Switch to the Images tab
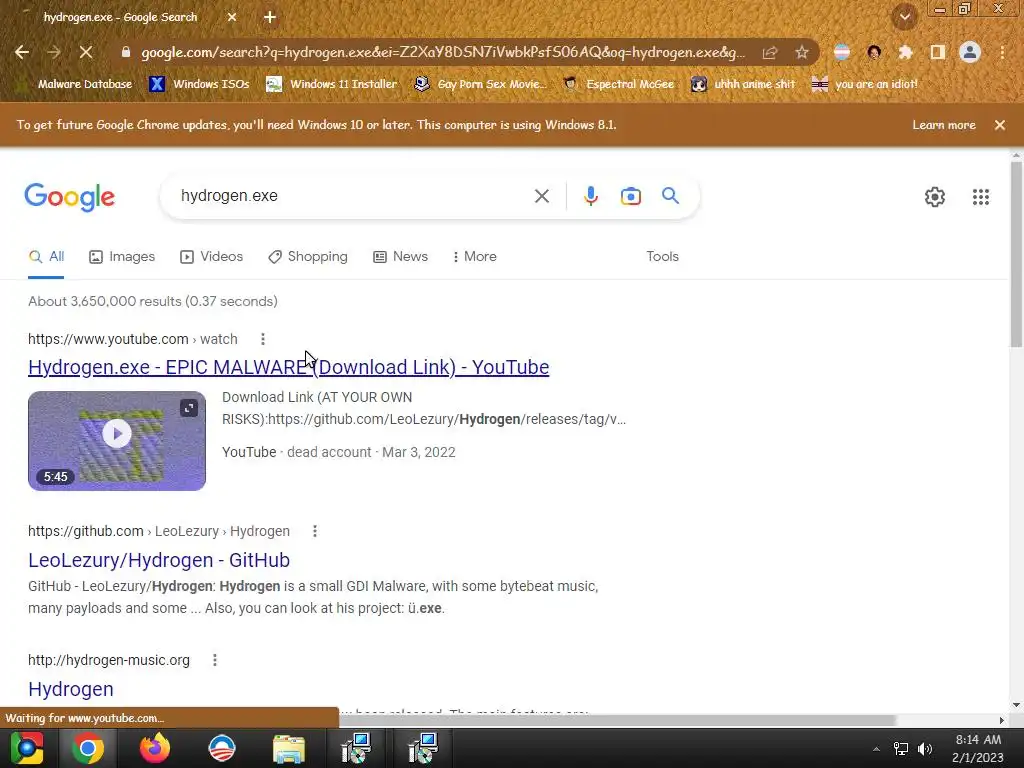The width and height of the screenshot is (1024, 768). pos(122,257)
